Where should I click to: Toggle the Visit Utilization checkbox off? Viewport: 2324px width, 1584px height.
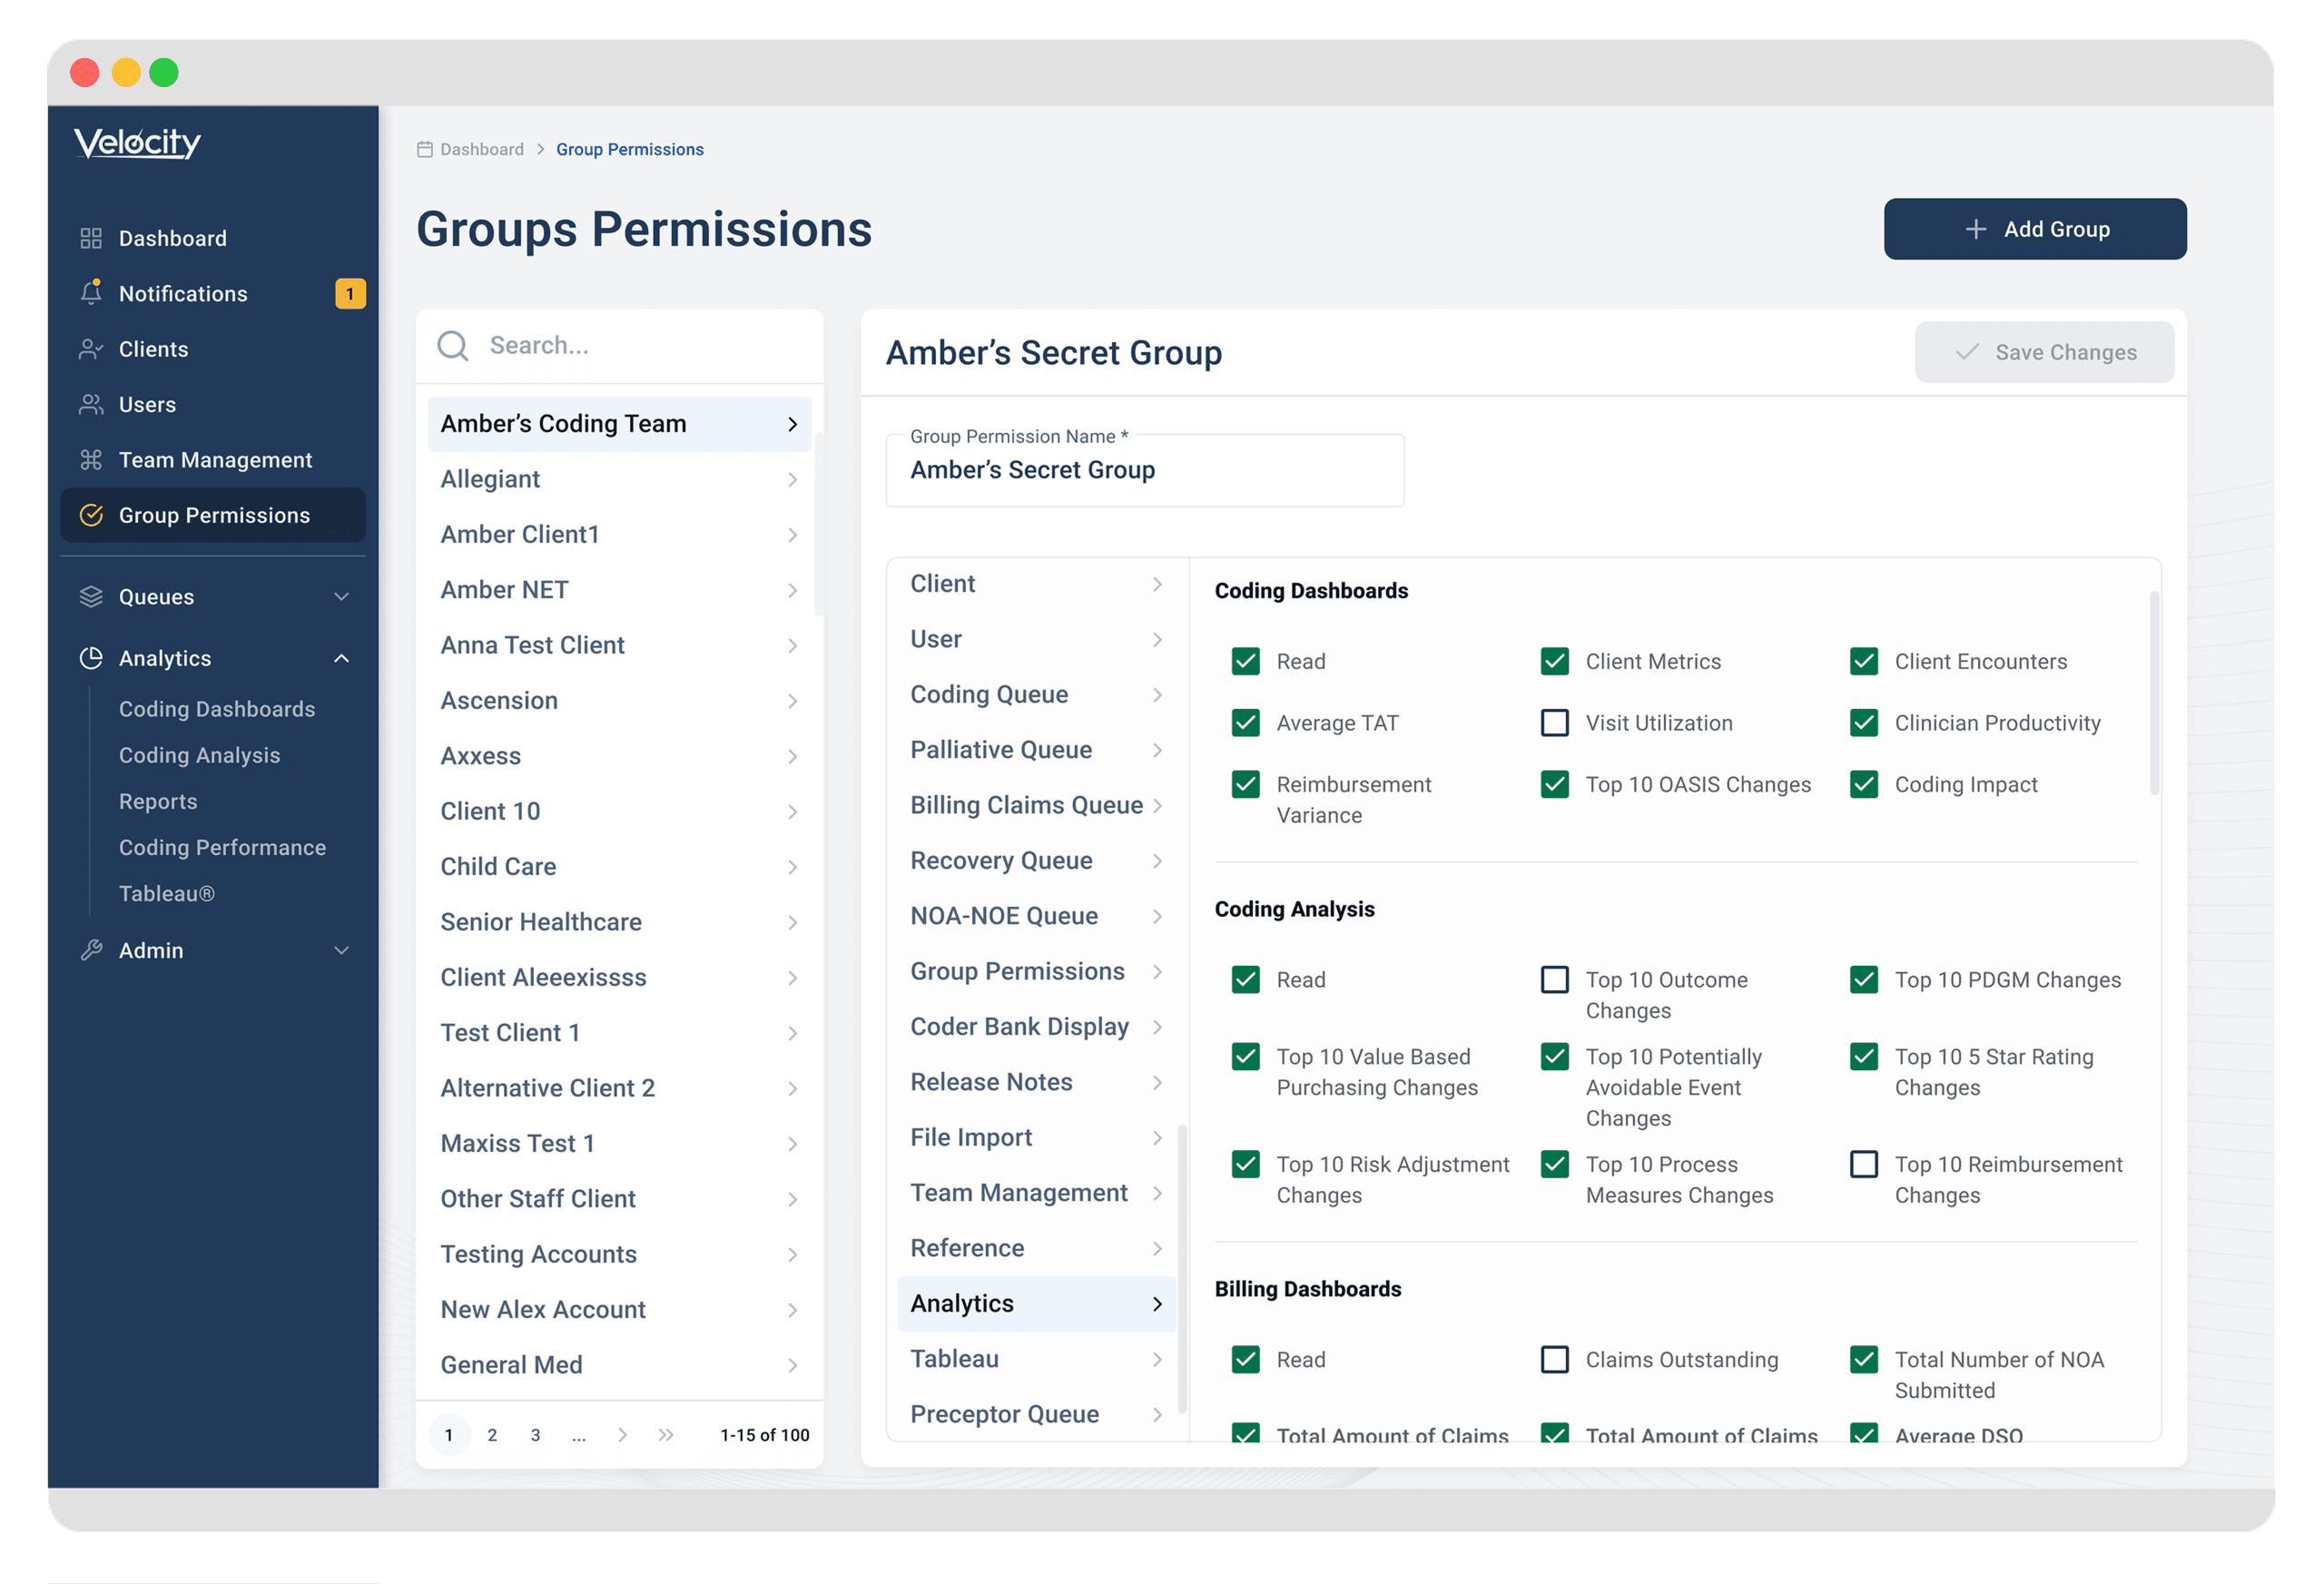point(1552,723)
